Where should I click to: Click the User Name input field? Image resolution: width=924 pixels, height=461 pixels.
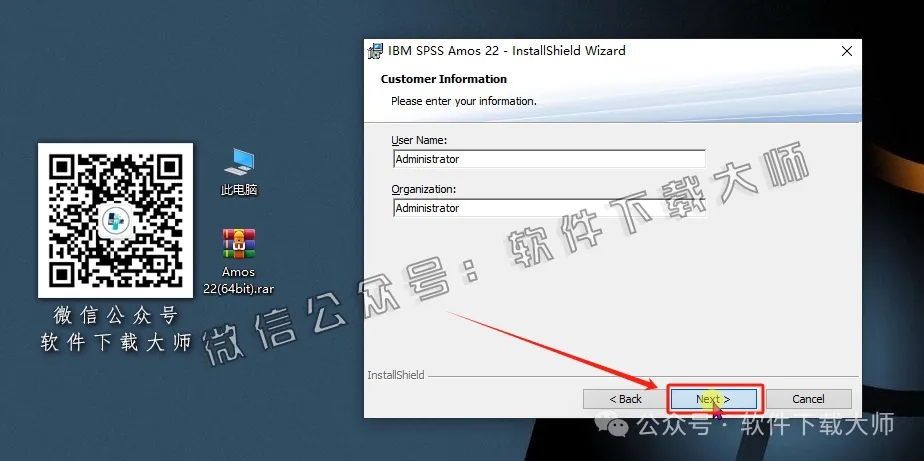pos(549,159)
